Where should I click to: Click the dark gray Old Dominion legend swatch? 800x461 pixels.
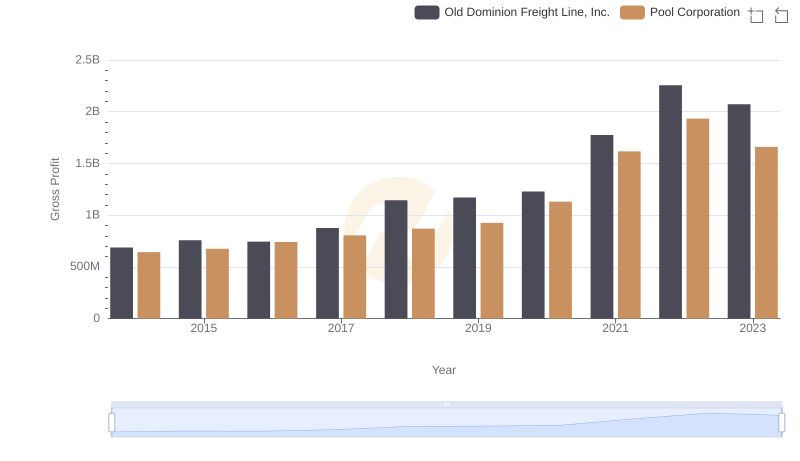pyautogui.click(x=427, y=12)
